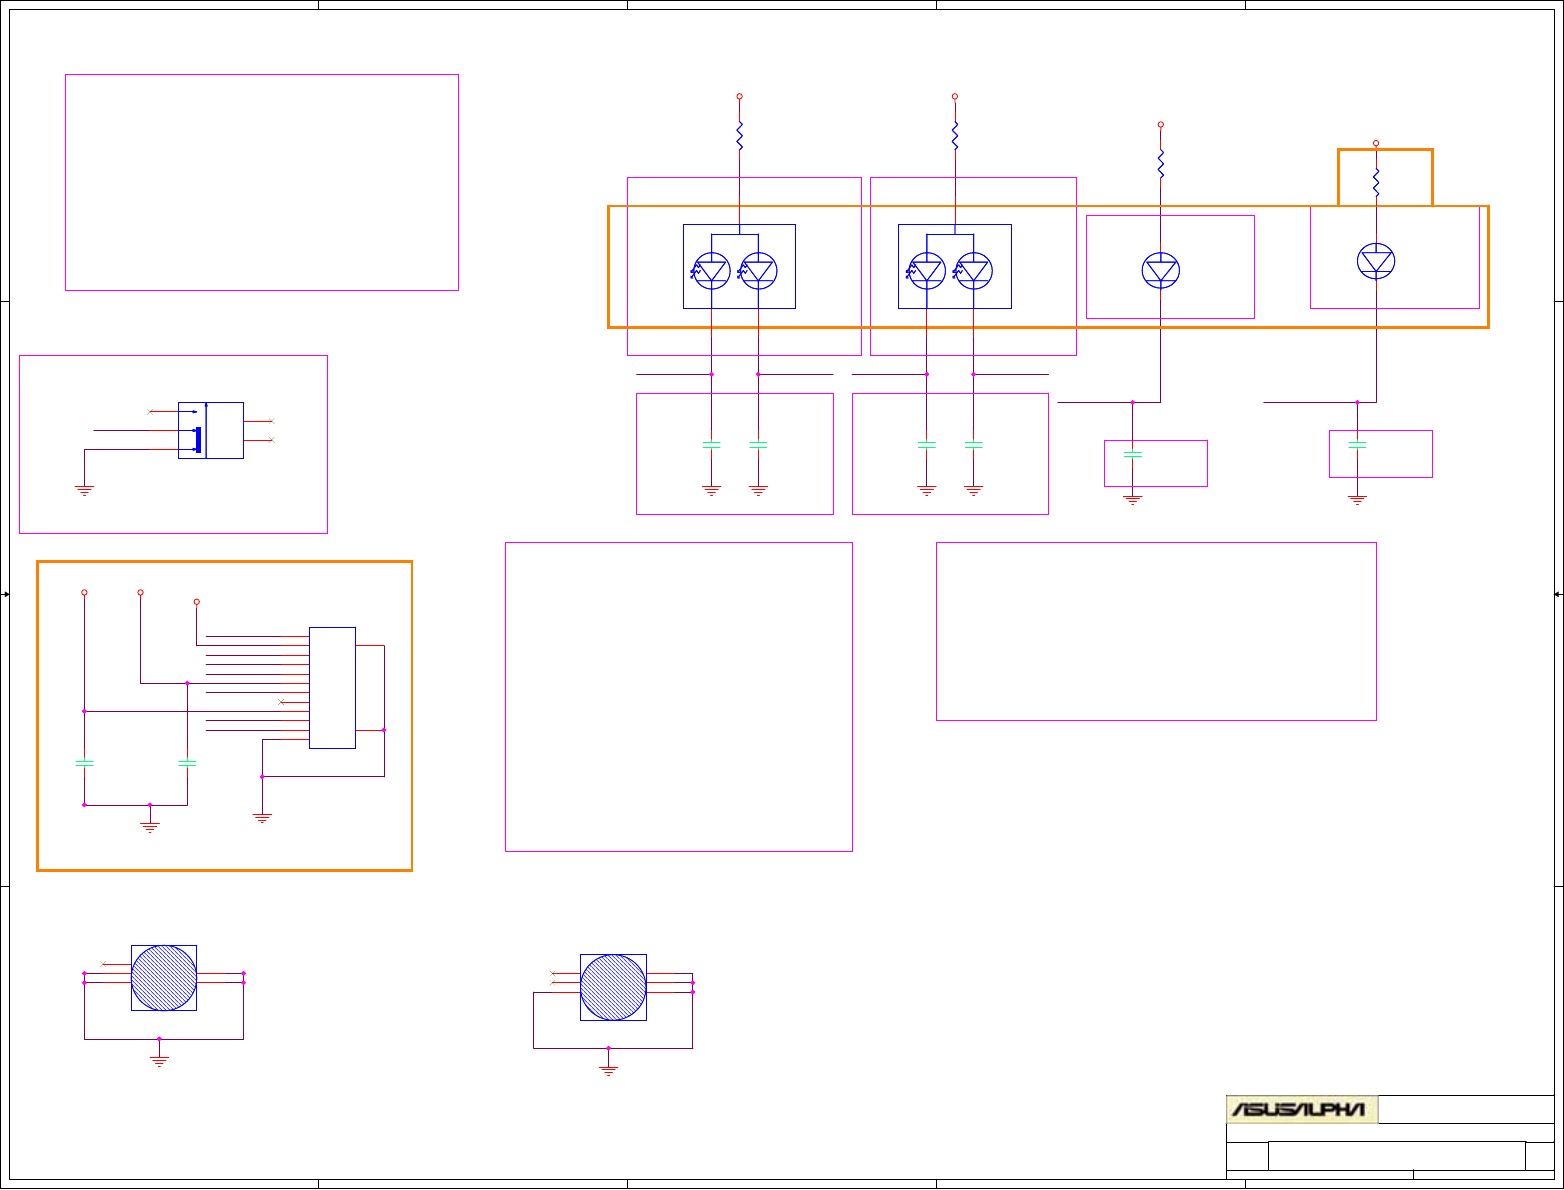Click the ground symbol below the multi-pin connector
The height and width of the screenshot is (1190, 1564).
point(262,819)
